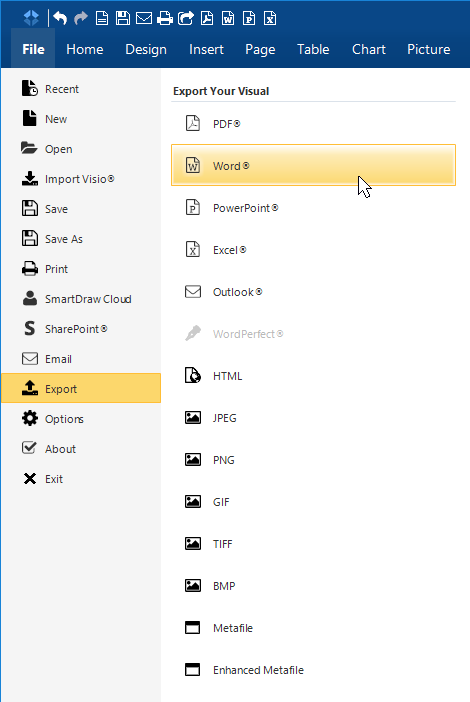Select SharePoint® in the File menu
This screenshot has width=470, height=702.
[x=81, y=329]
